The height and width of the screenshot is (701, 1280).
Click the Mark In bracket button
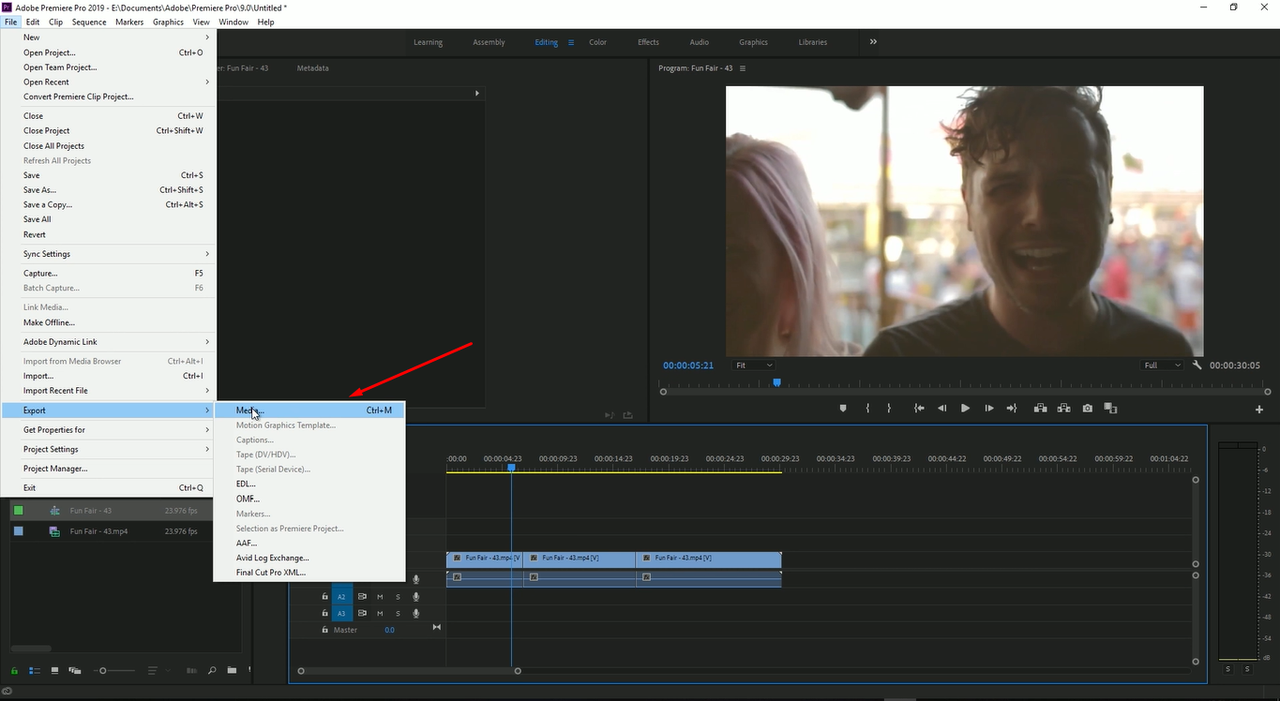tap(867, 408)
